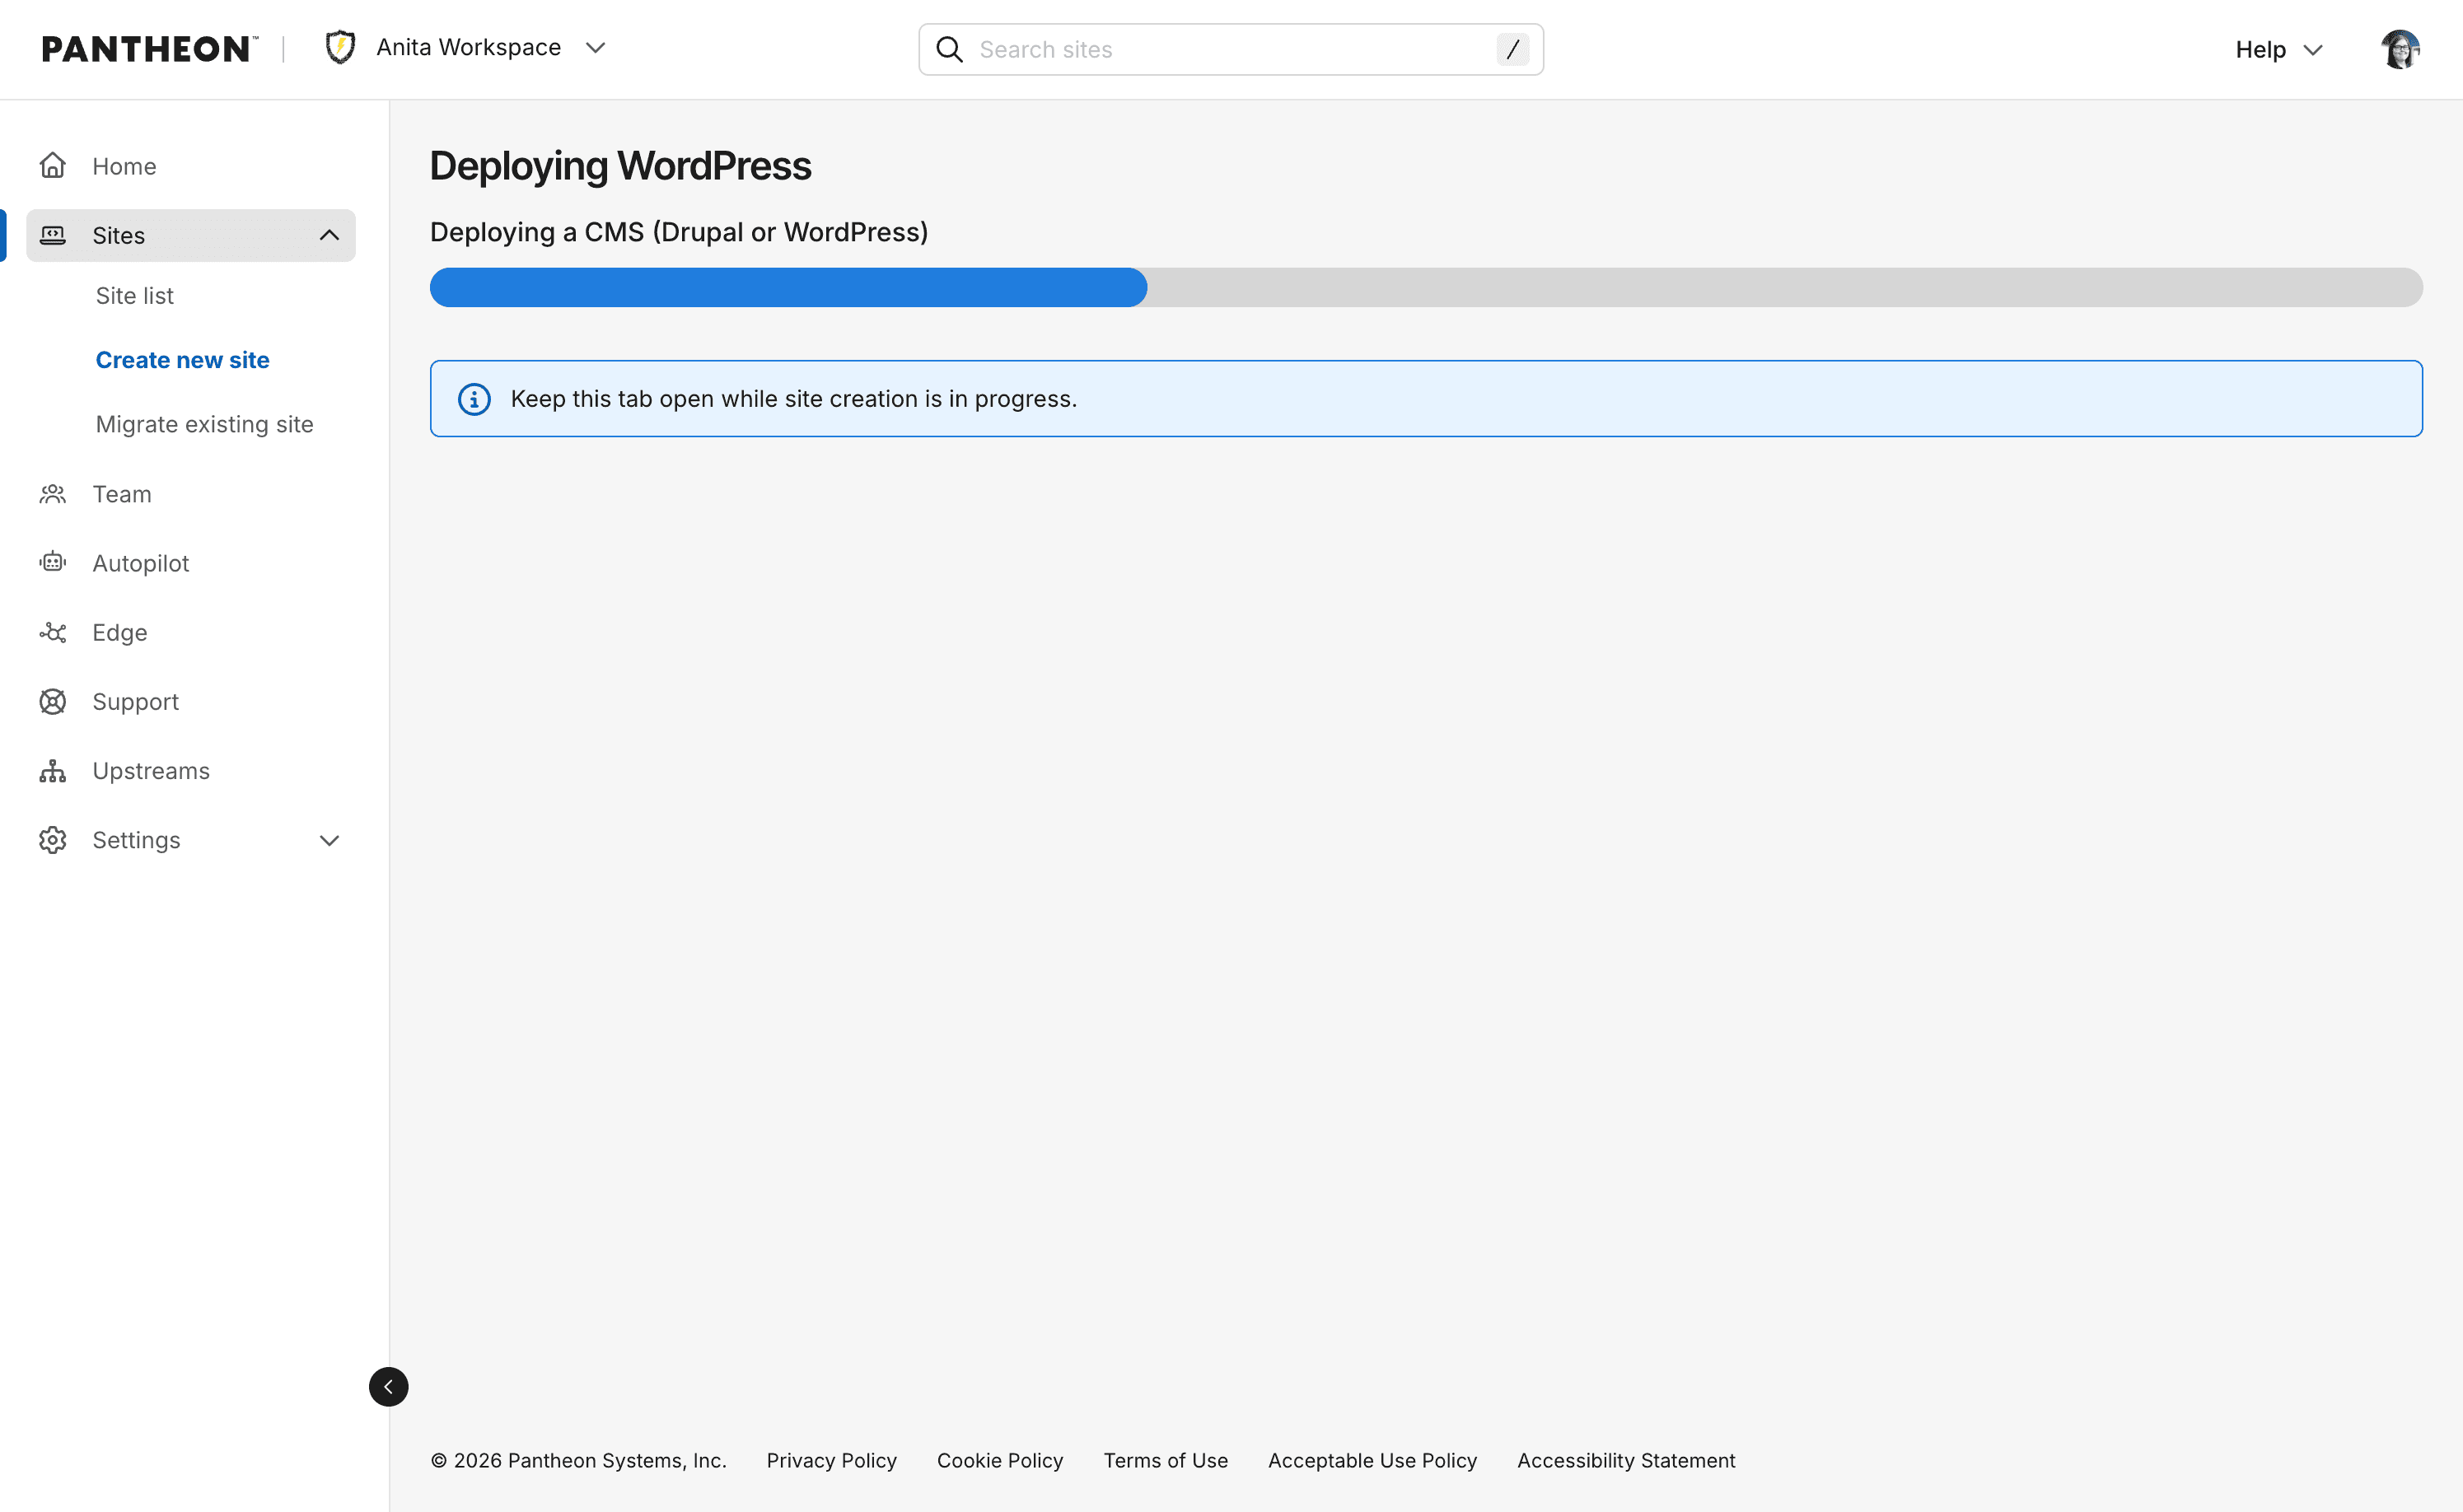Image resolution: width=2463 pixels, height=1512 pixels.
Task: Focus the Search sites field
Action: [1231, 50]
